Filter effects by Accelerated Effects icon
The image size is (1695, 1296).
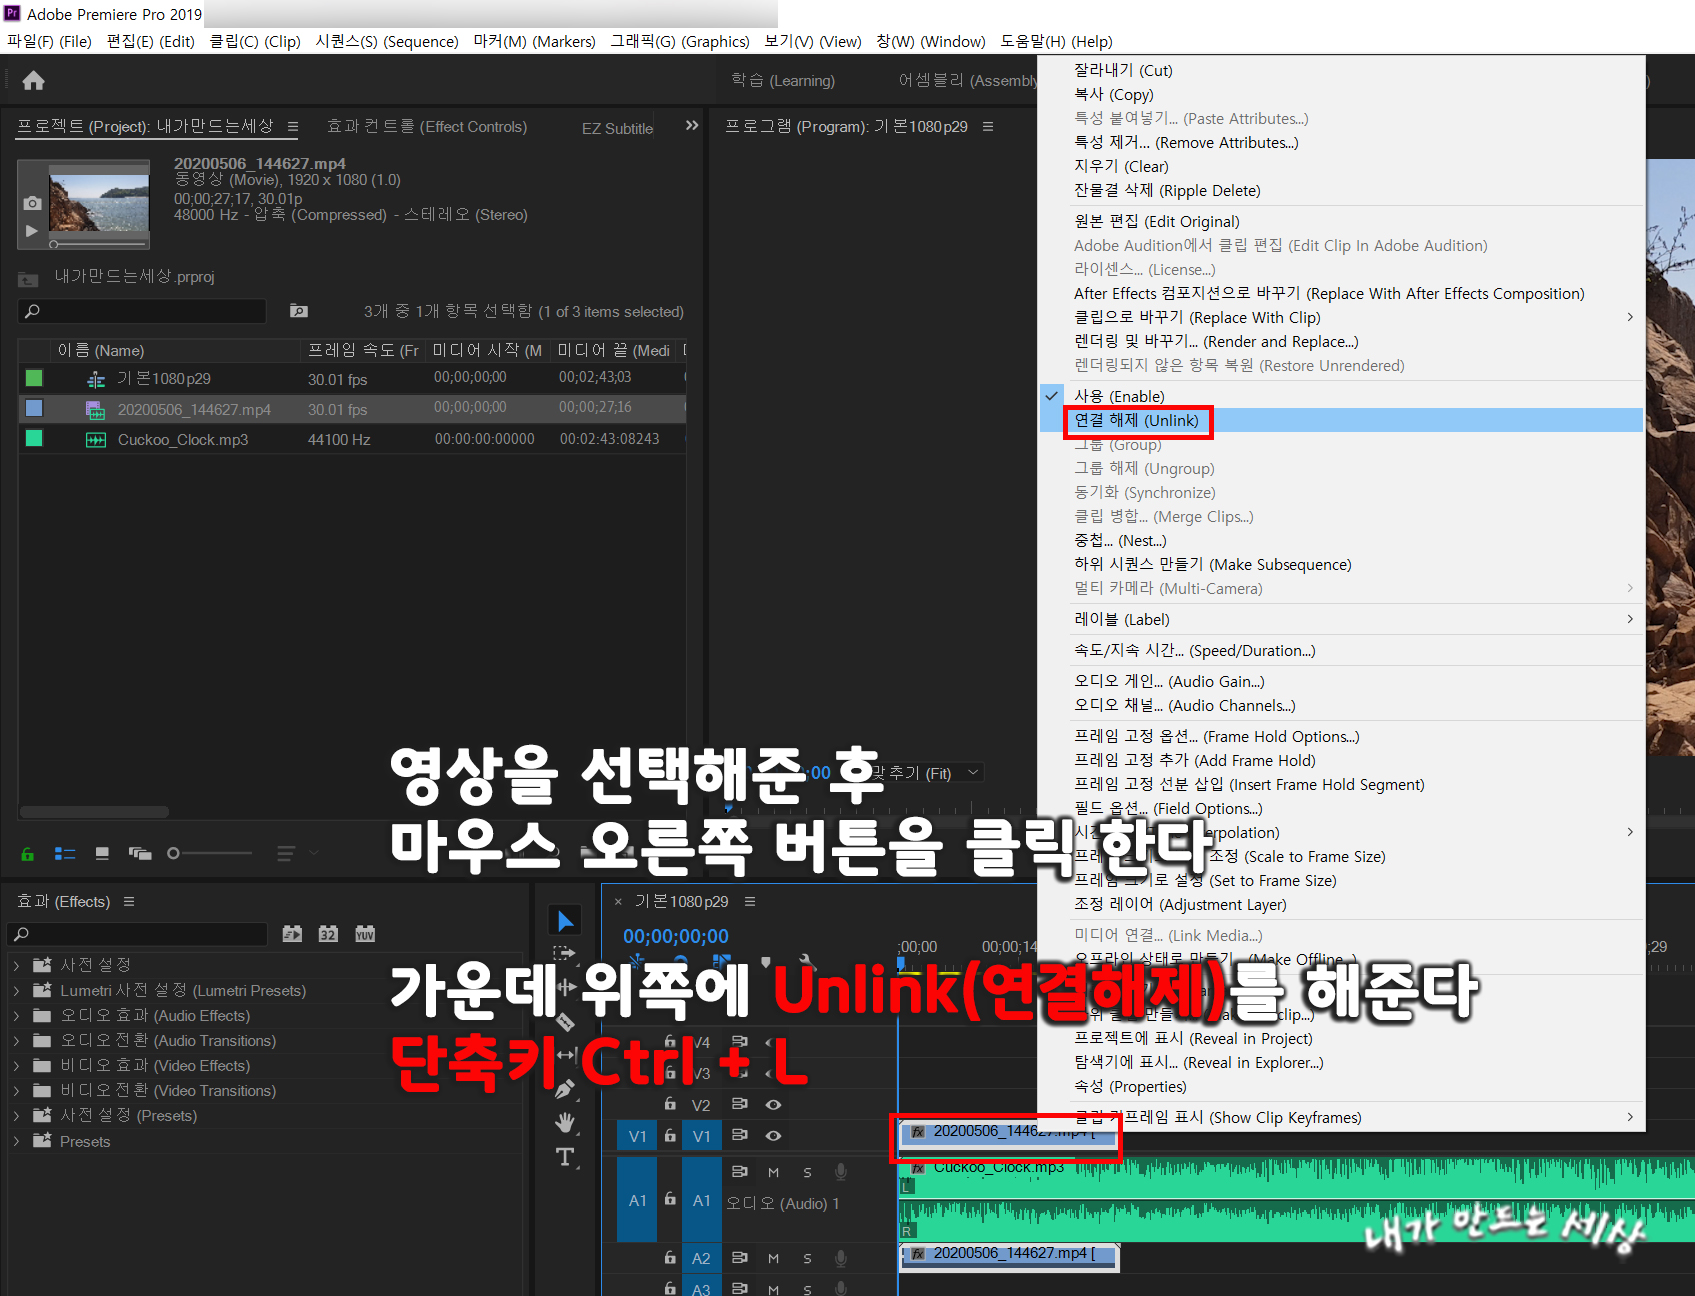(292, 934)
